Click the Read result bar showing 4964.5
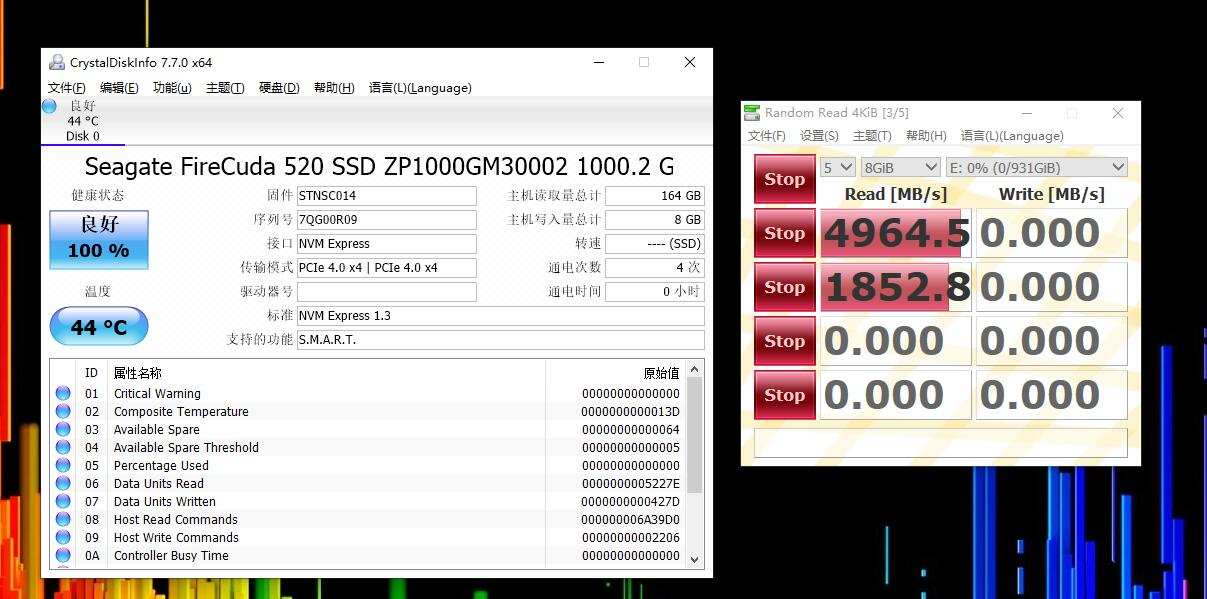 895,233
